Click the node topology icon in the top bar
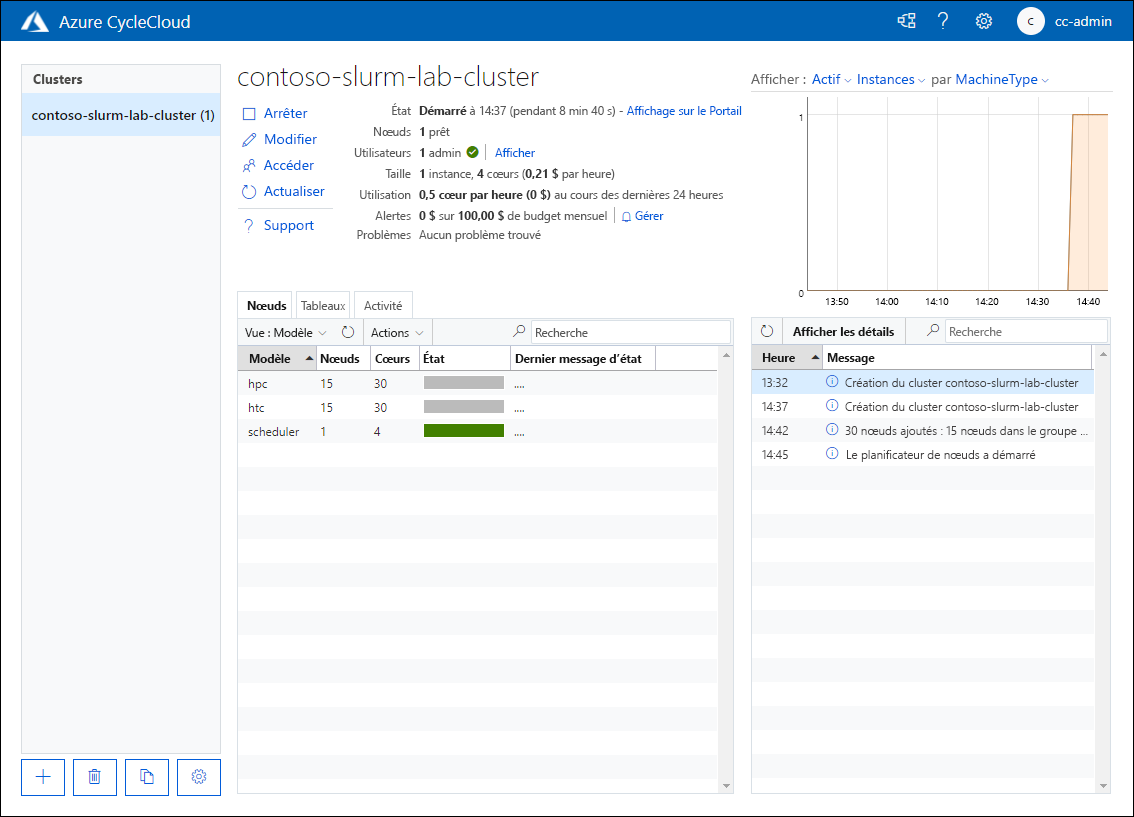The width and height of the screenshot is (1134, 817). click(906, 20)
